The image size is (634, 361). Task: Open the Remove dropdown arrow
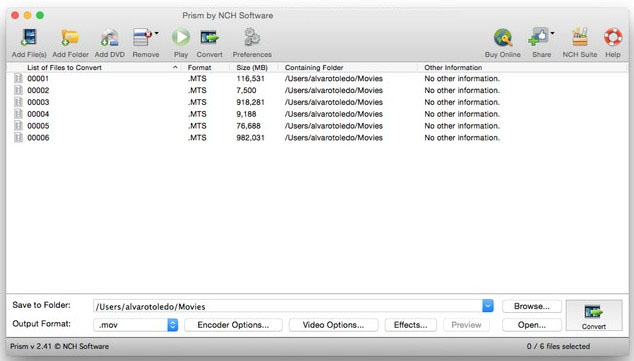coord(156,34)
